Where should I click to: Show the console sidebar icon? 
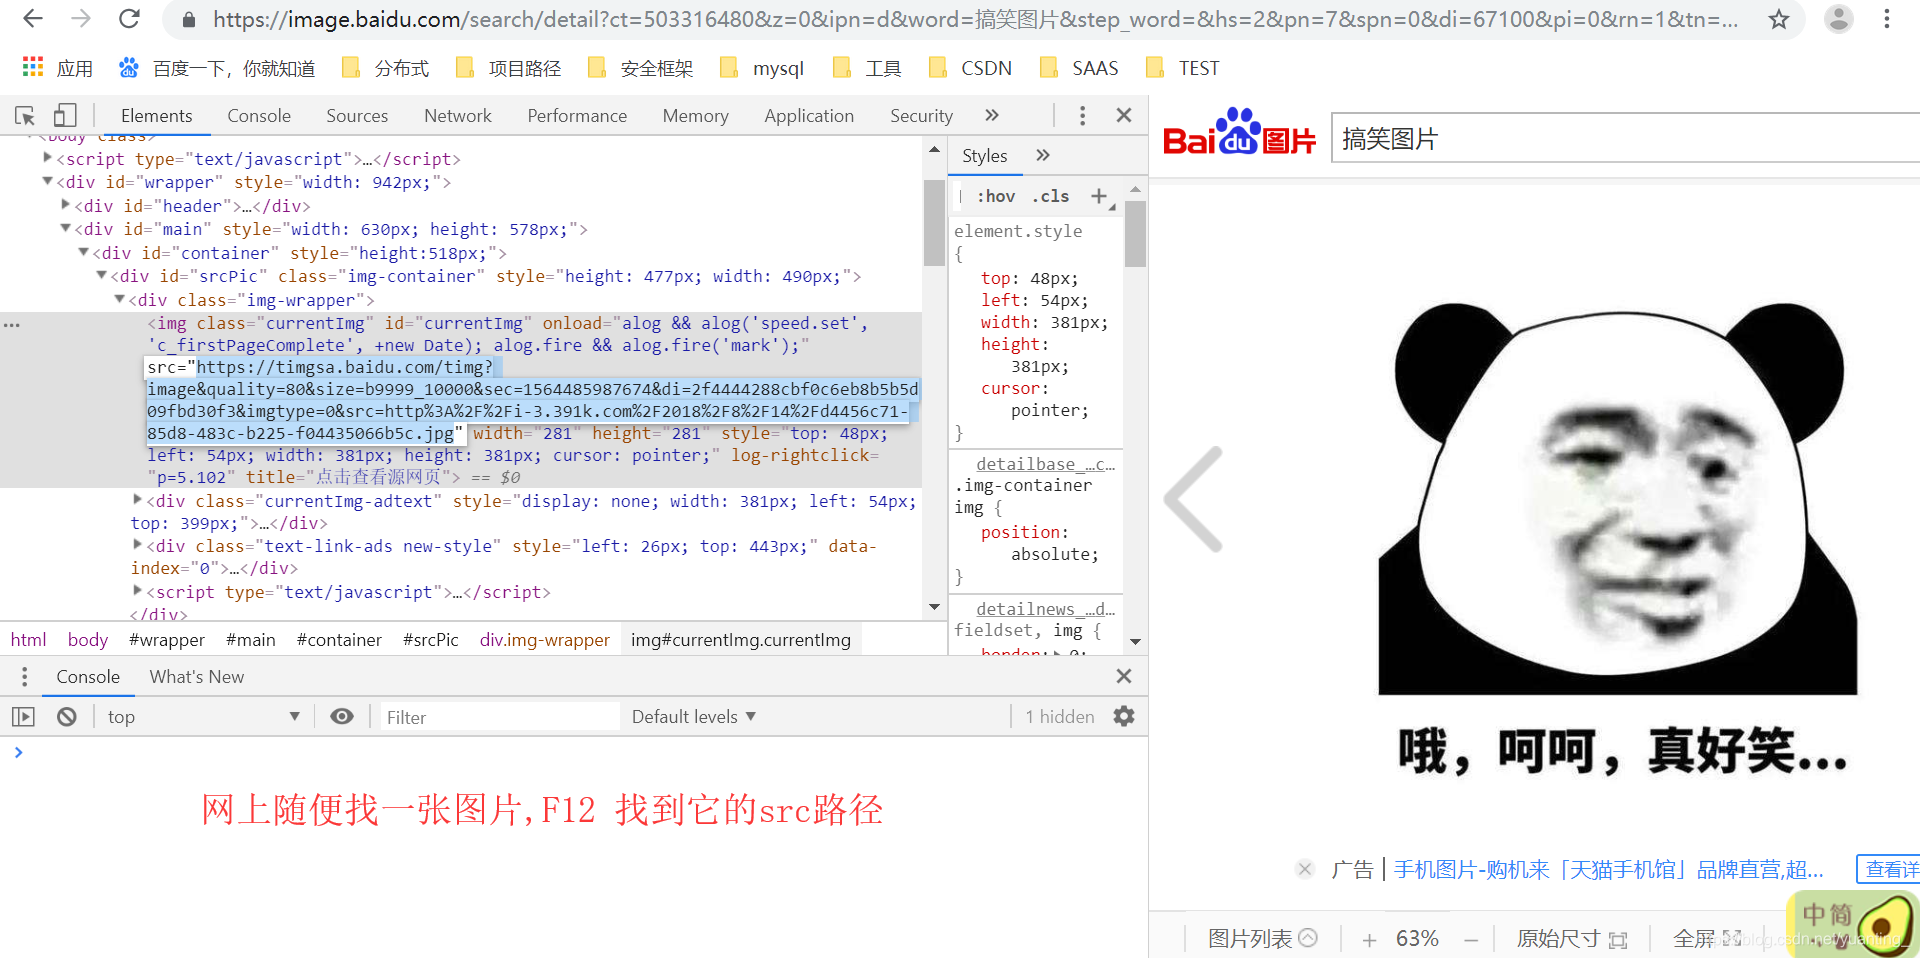23,717
